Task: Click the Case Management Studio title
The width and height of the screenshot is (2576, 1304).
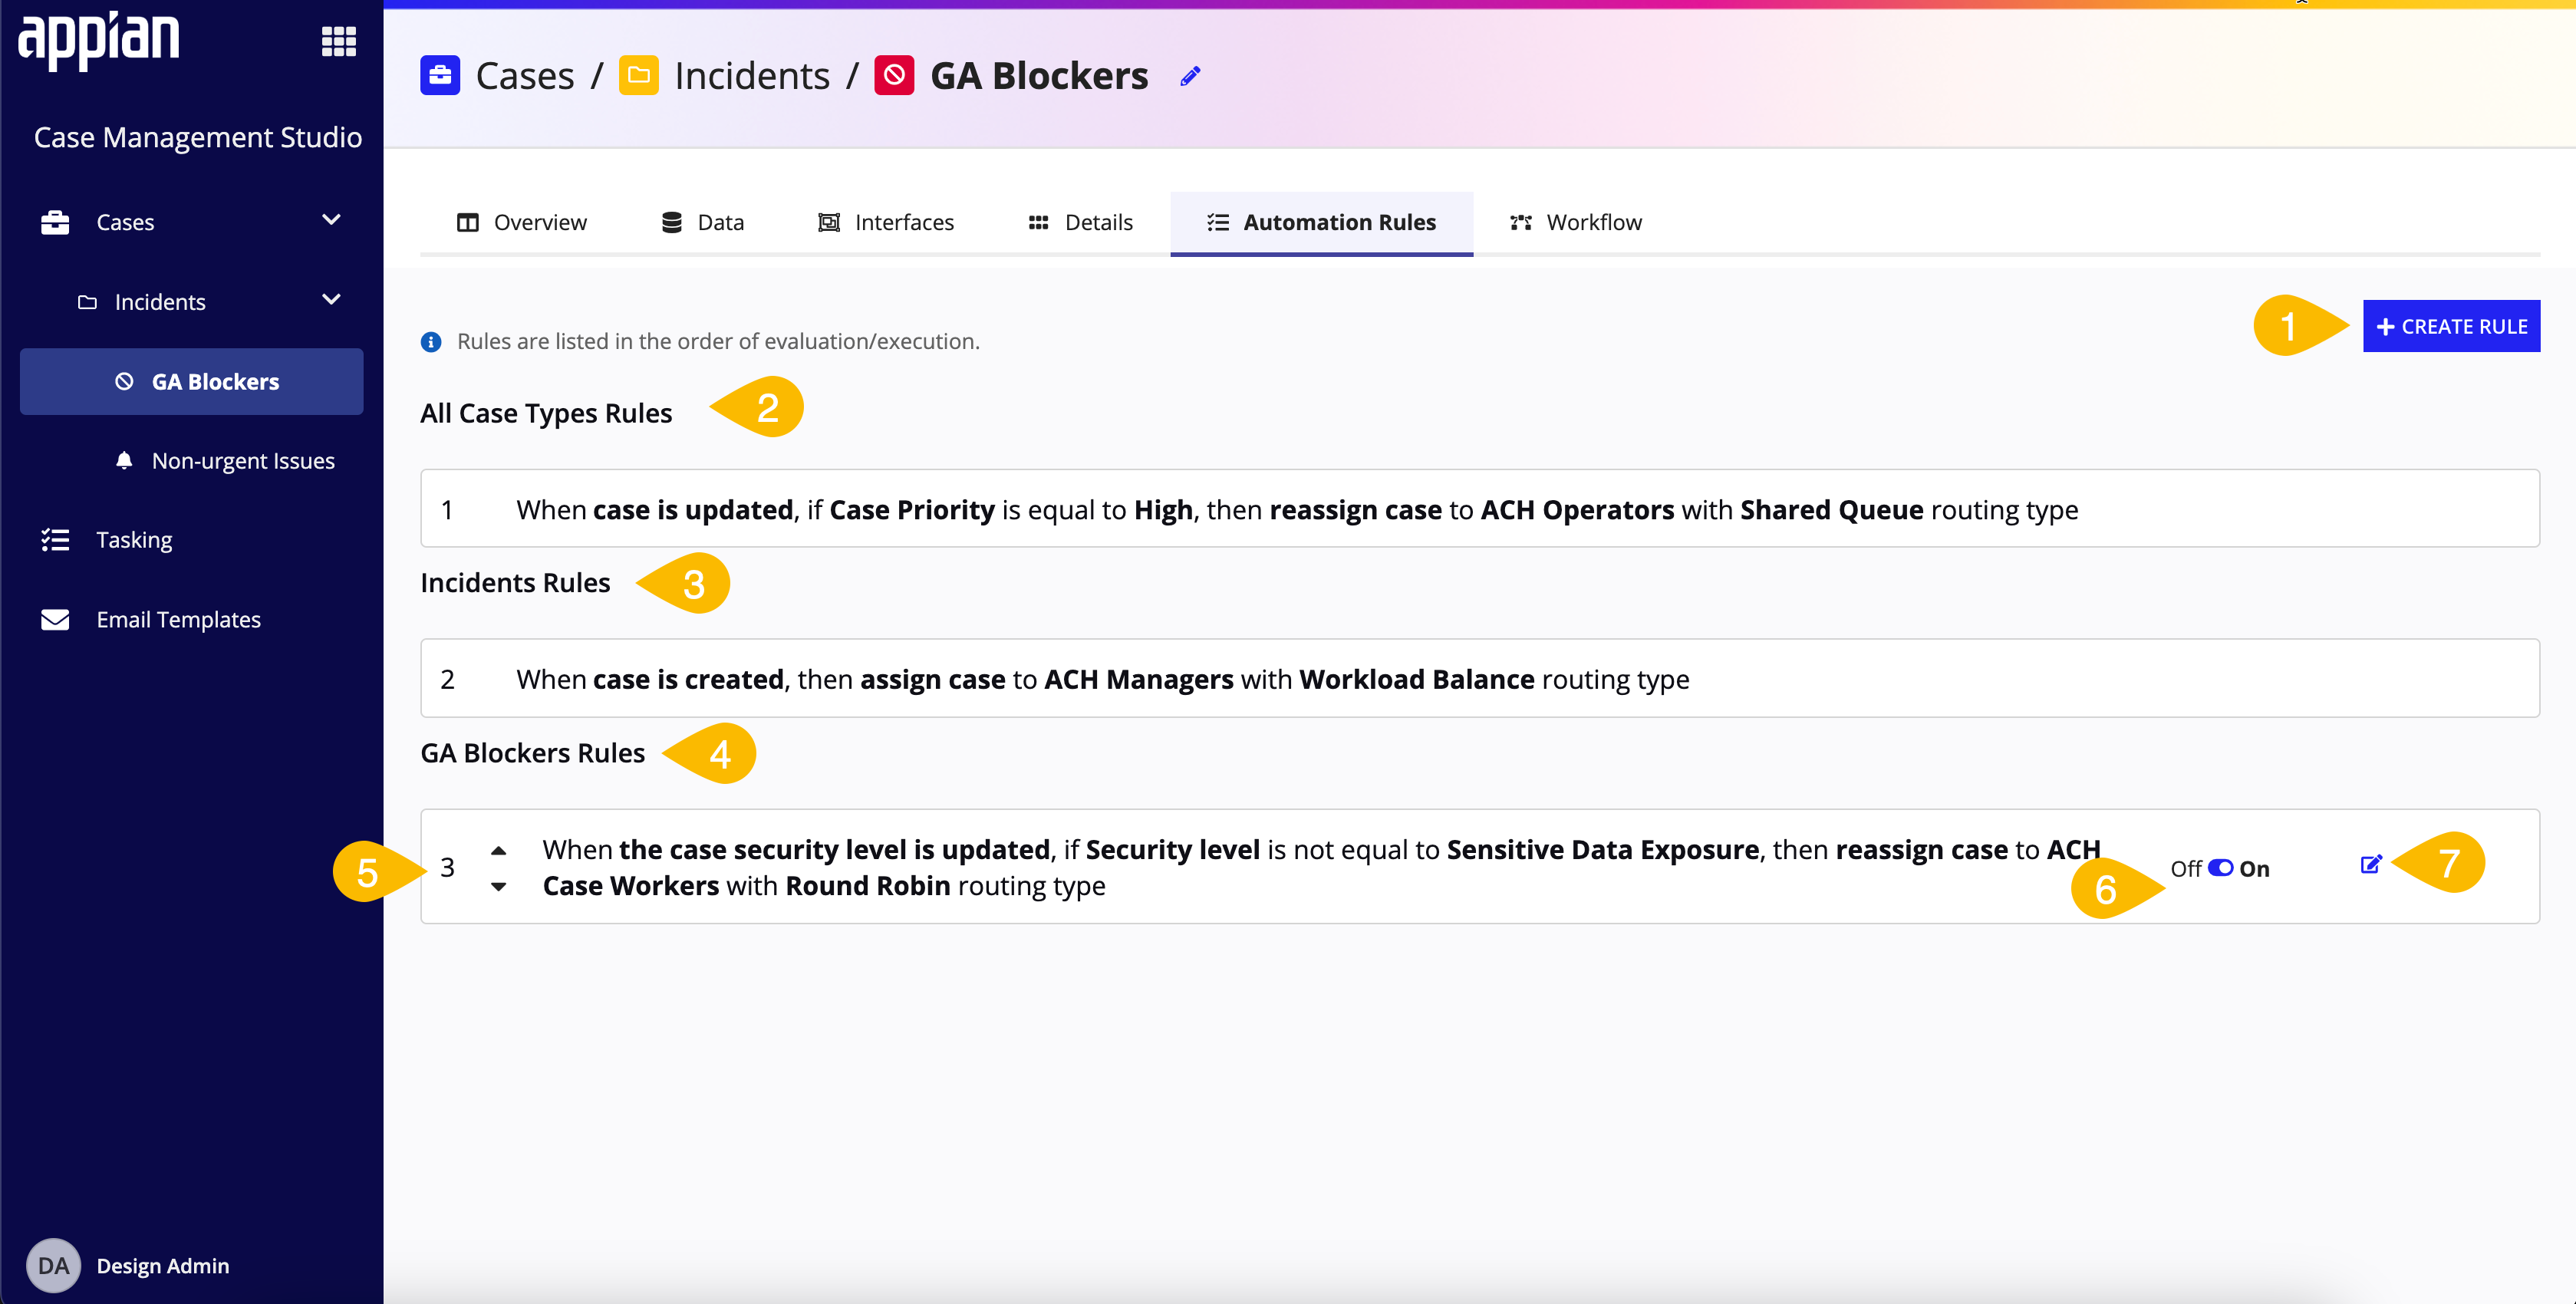Action: click(x=198, y=137)
